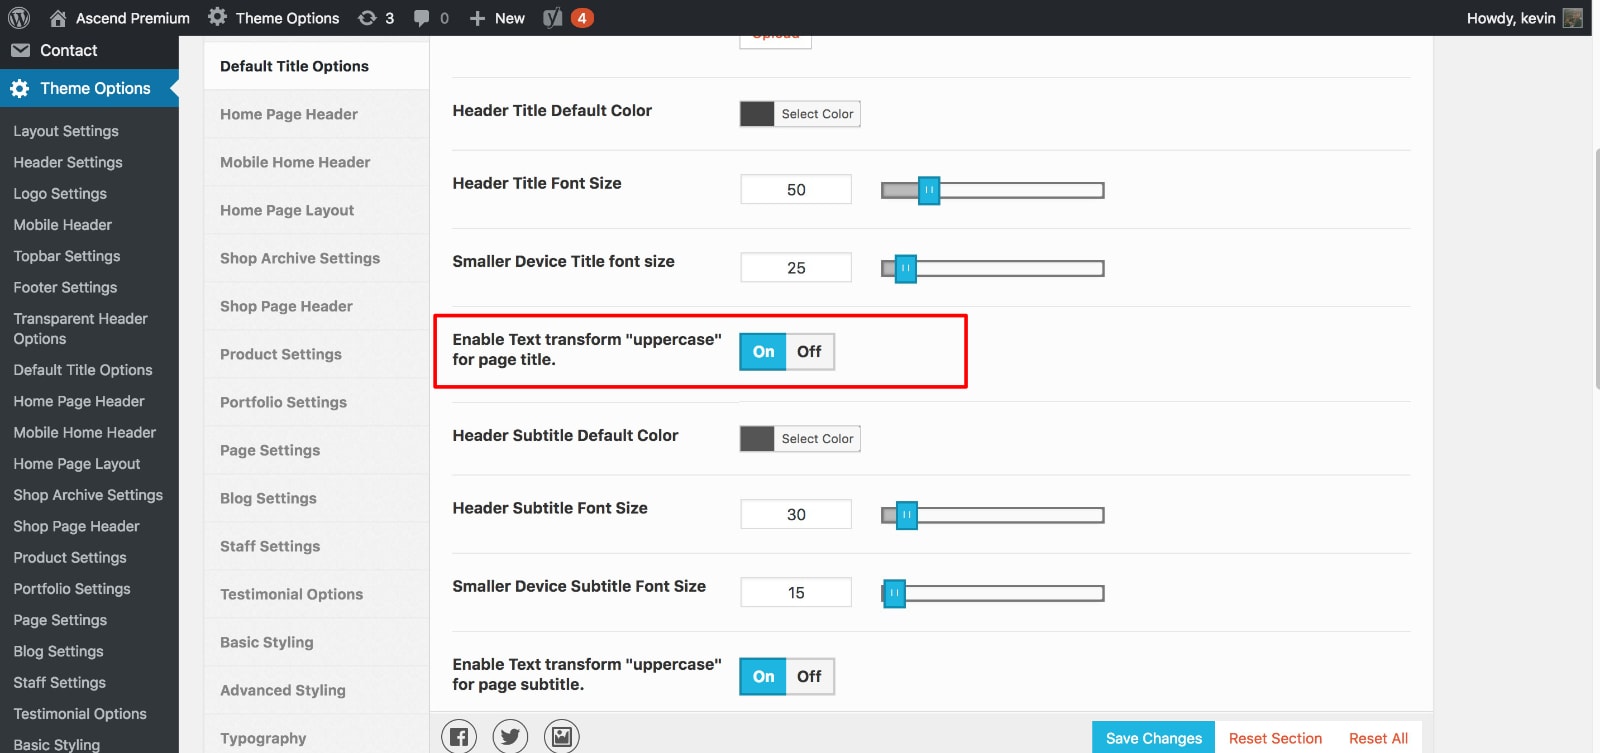Click the Save Changes button
This screenshot has width=1600, height=753.
point(1153,738)
